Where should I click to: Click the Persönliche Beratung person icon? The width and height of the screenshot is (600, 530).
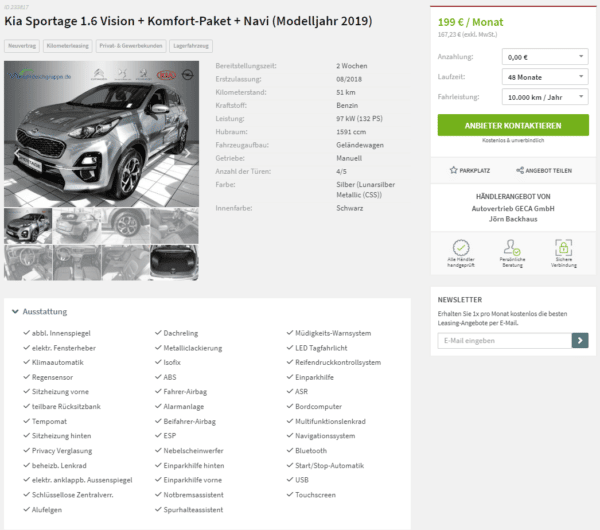click(x=512, y=248)
